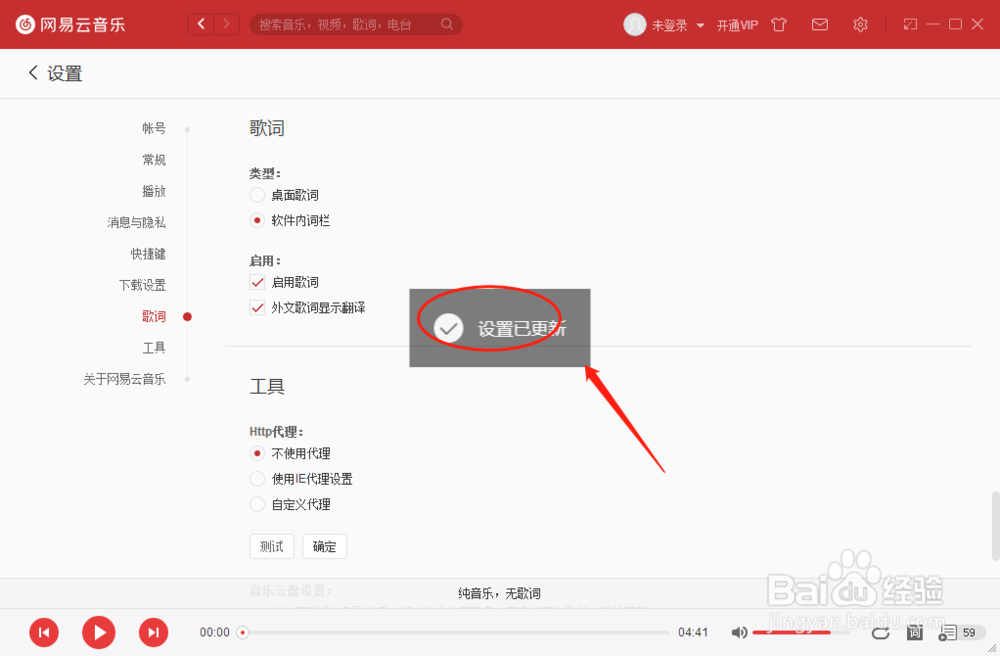The width and height of the screenshot is (1000, 656).
Task: Select 软件内词栏 radio button
Action: [257, 221]
